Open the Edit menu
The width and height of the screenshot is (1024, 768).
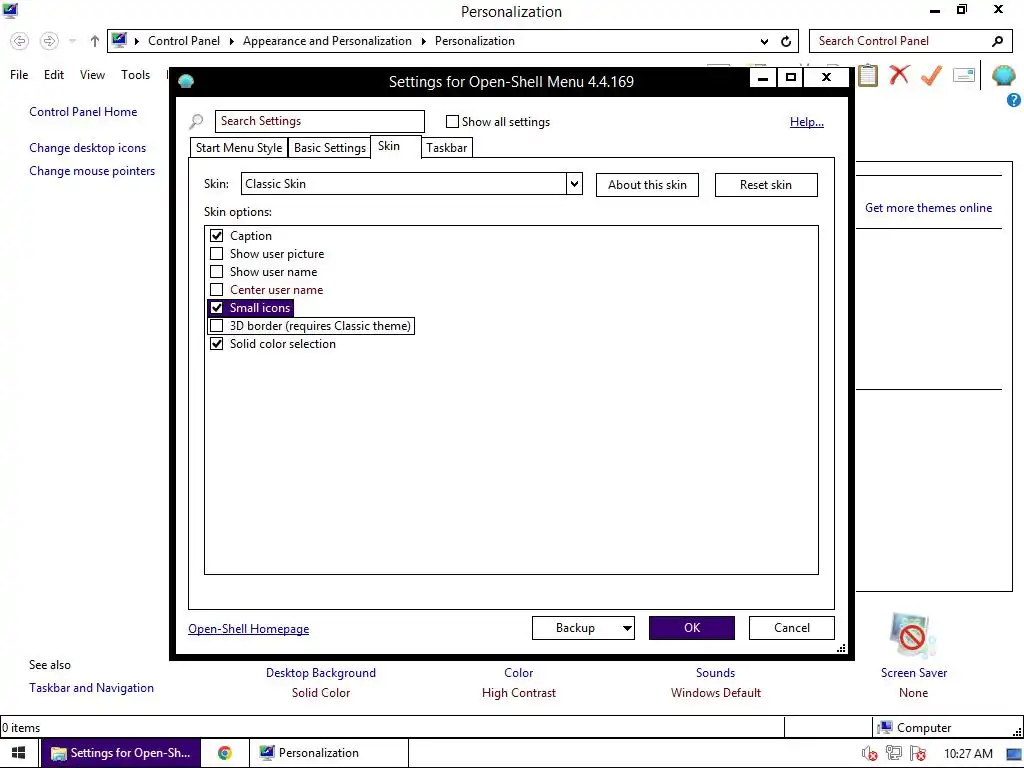point(54,74)
